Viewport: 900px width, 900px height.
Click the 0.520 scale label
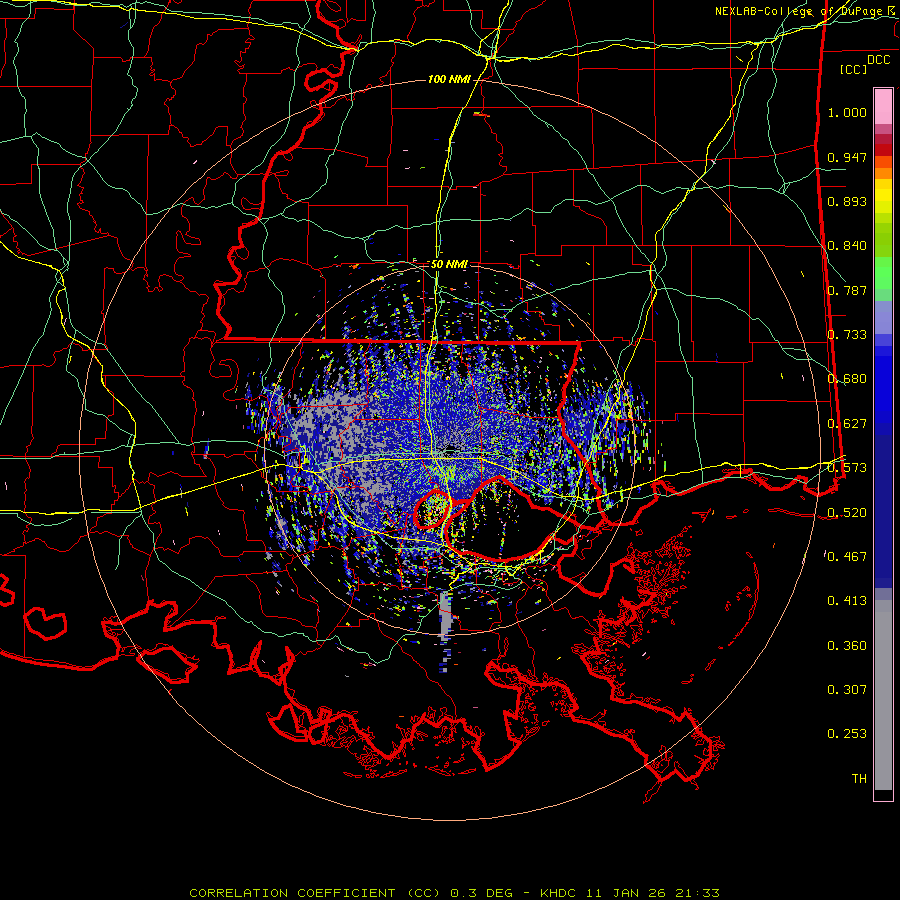pos(847,513)
